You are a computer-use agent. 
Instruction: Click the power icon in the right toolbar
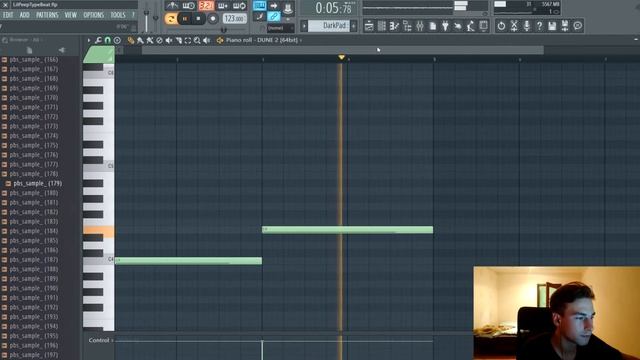coord(501,26)
